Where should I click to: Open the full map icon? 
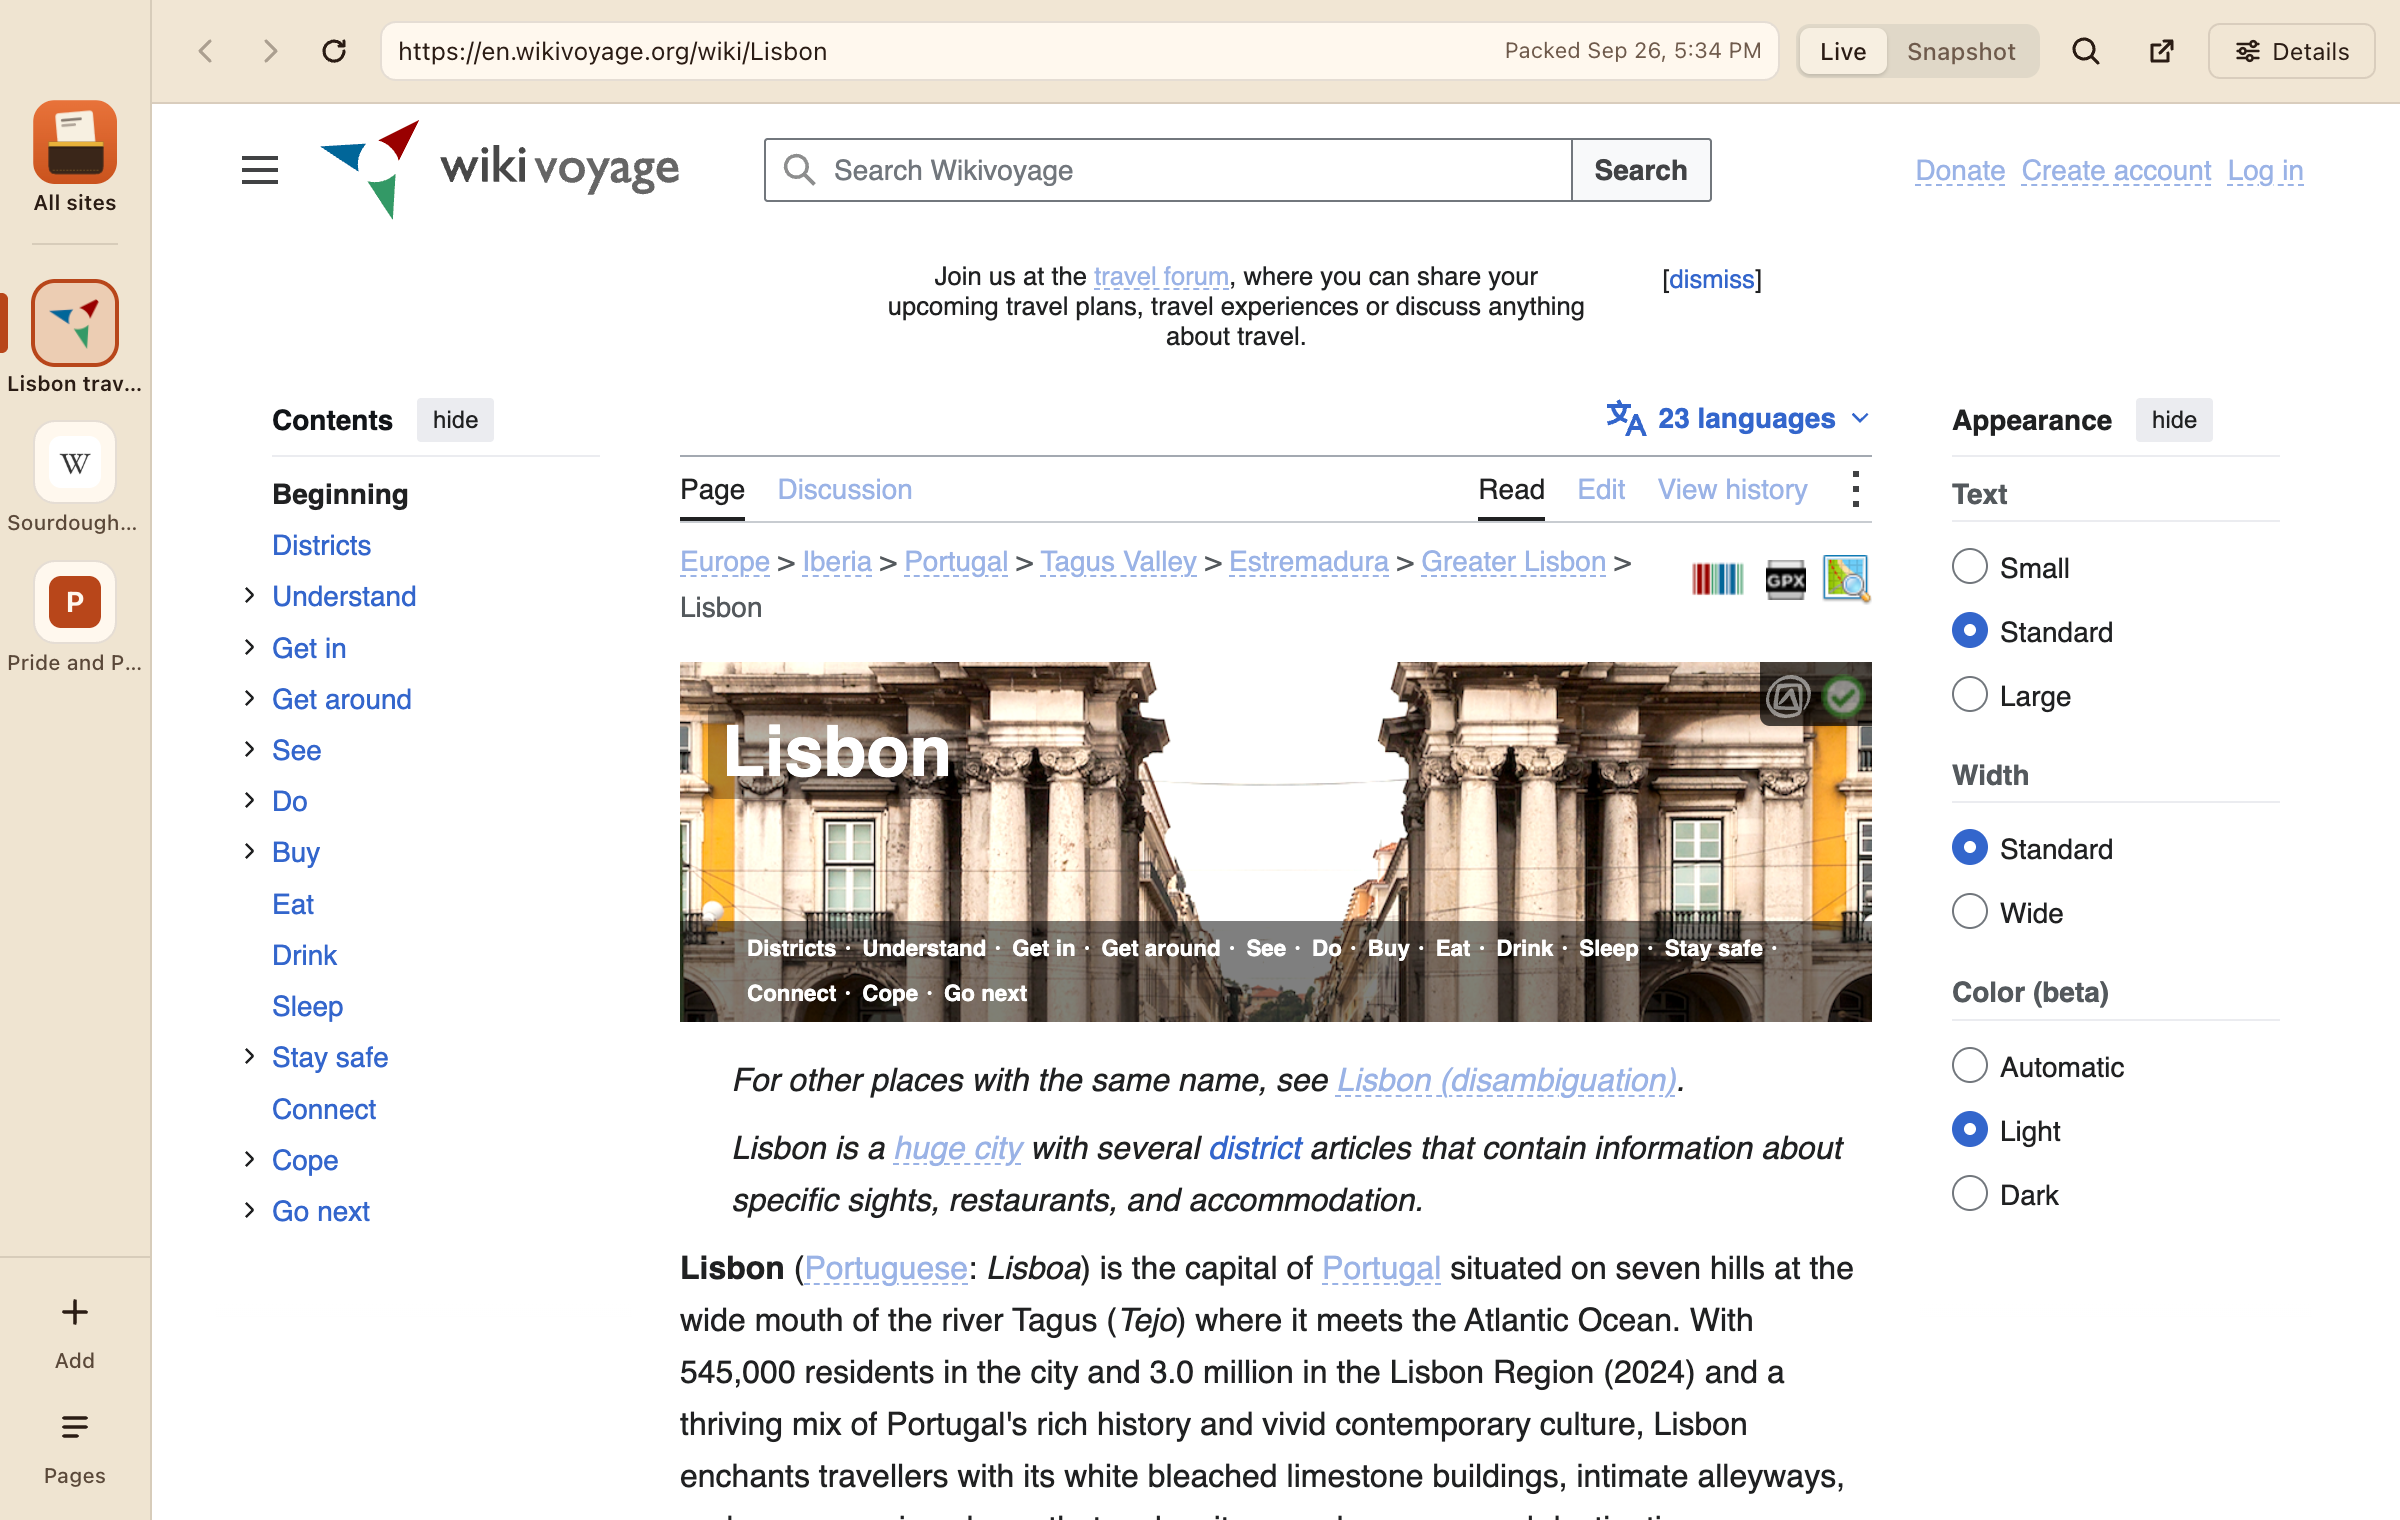pos(1846,579)
